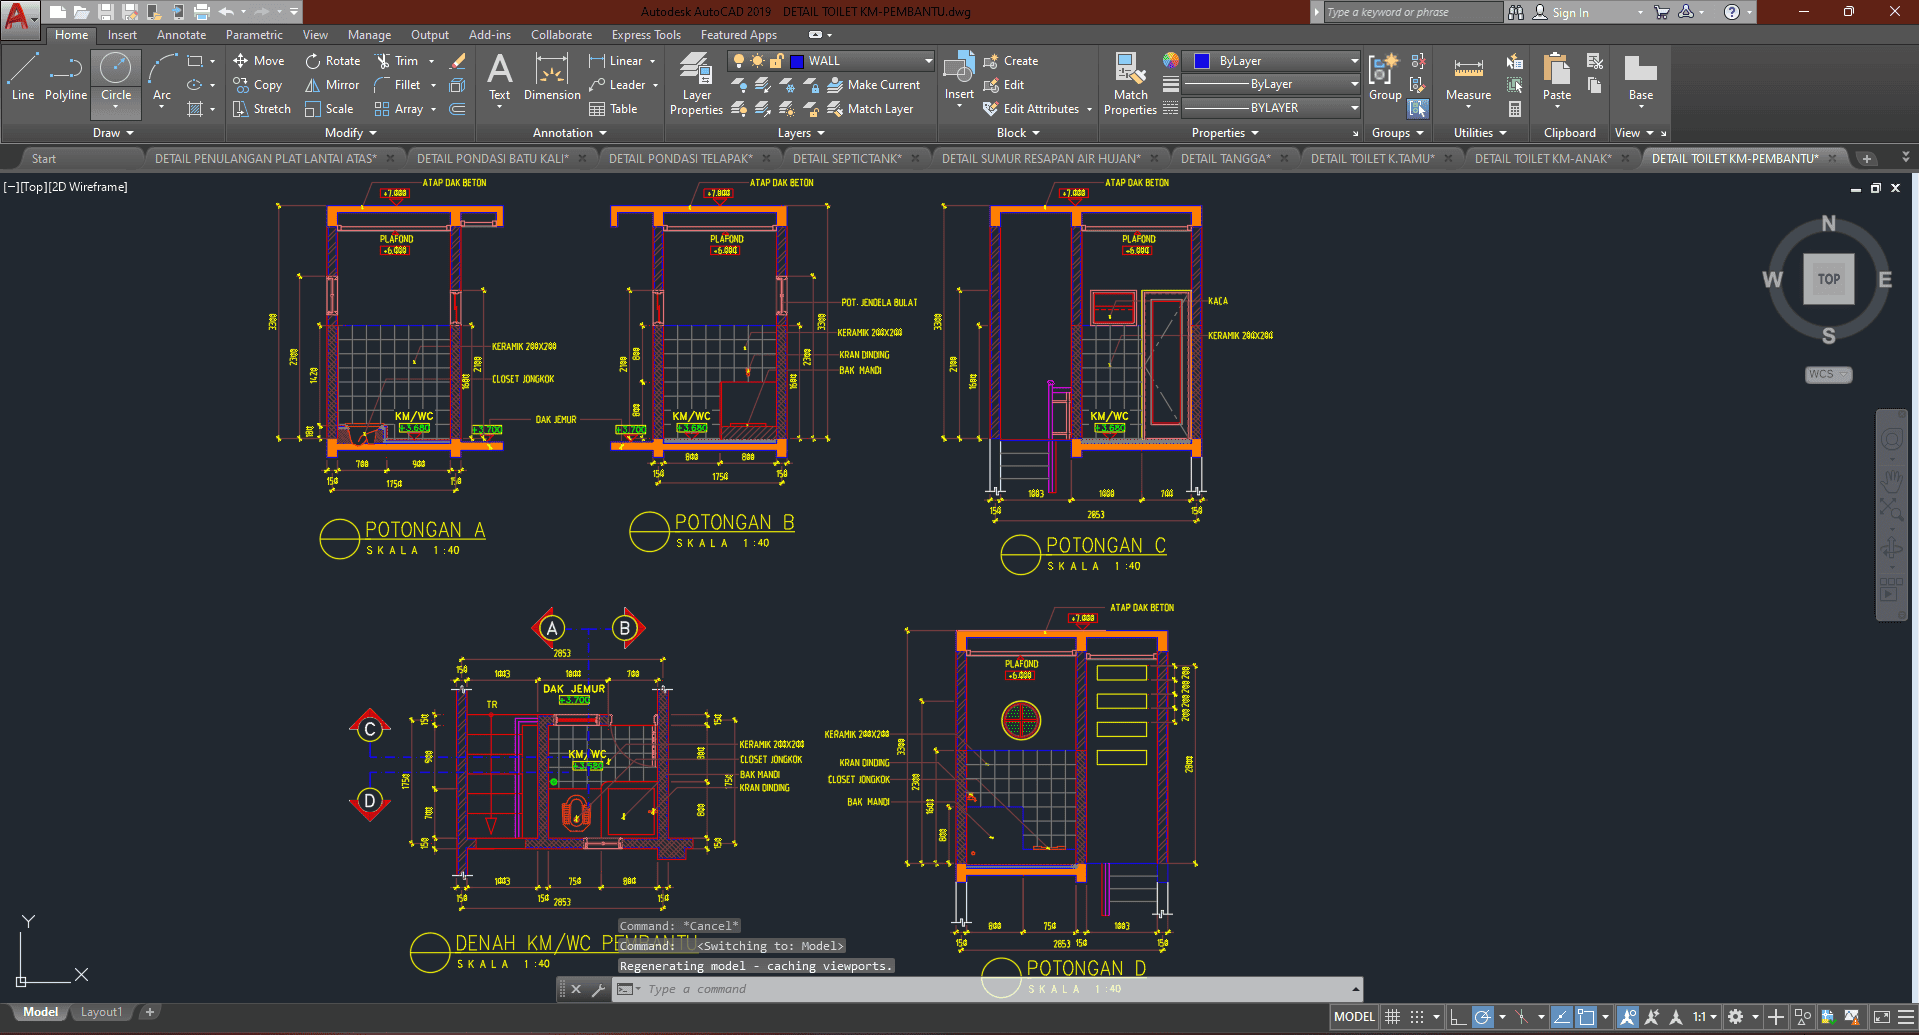Open the ByLayer color dropdown
Image resolution: width=1919 pixels, height=1035 pixels.
pyautogui.click(x=1354, y=61)
